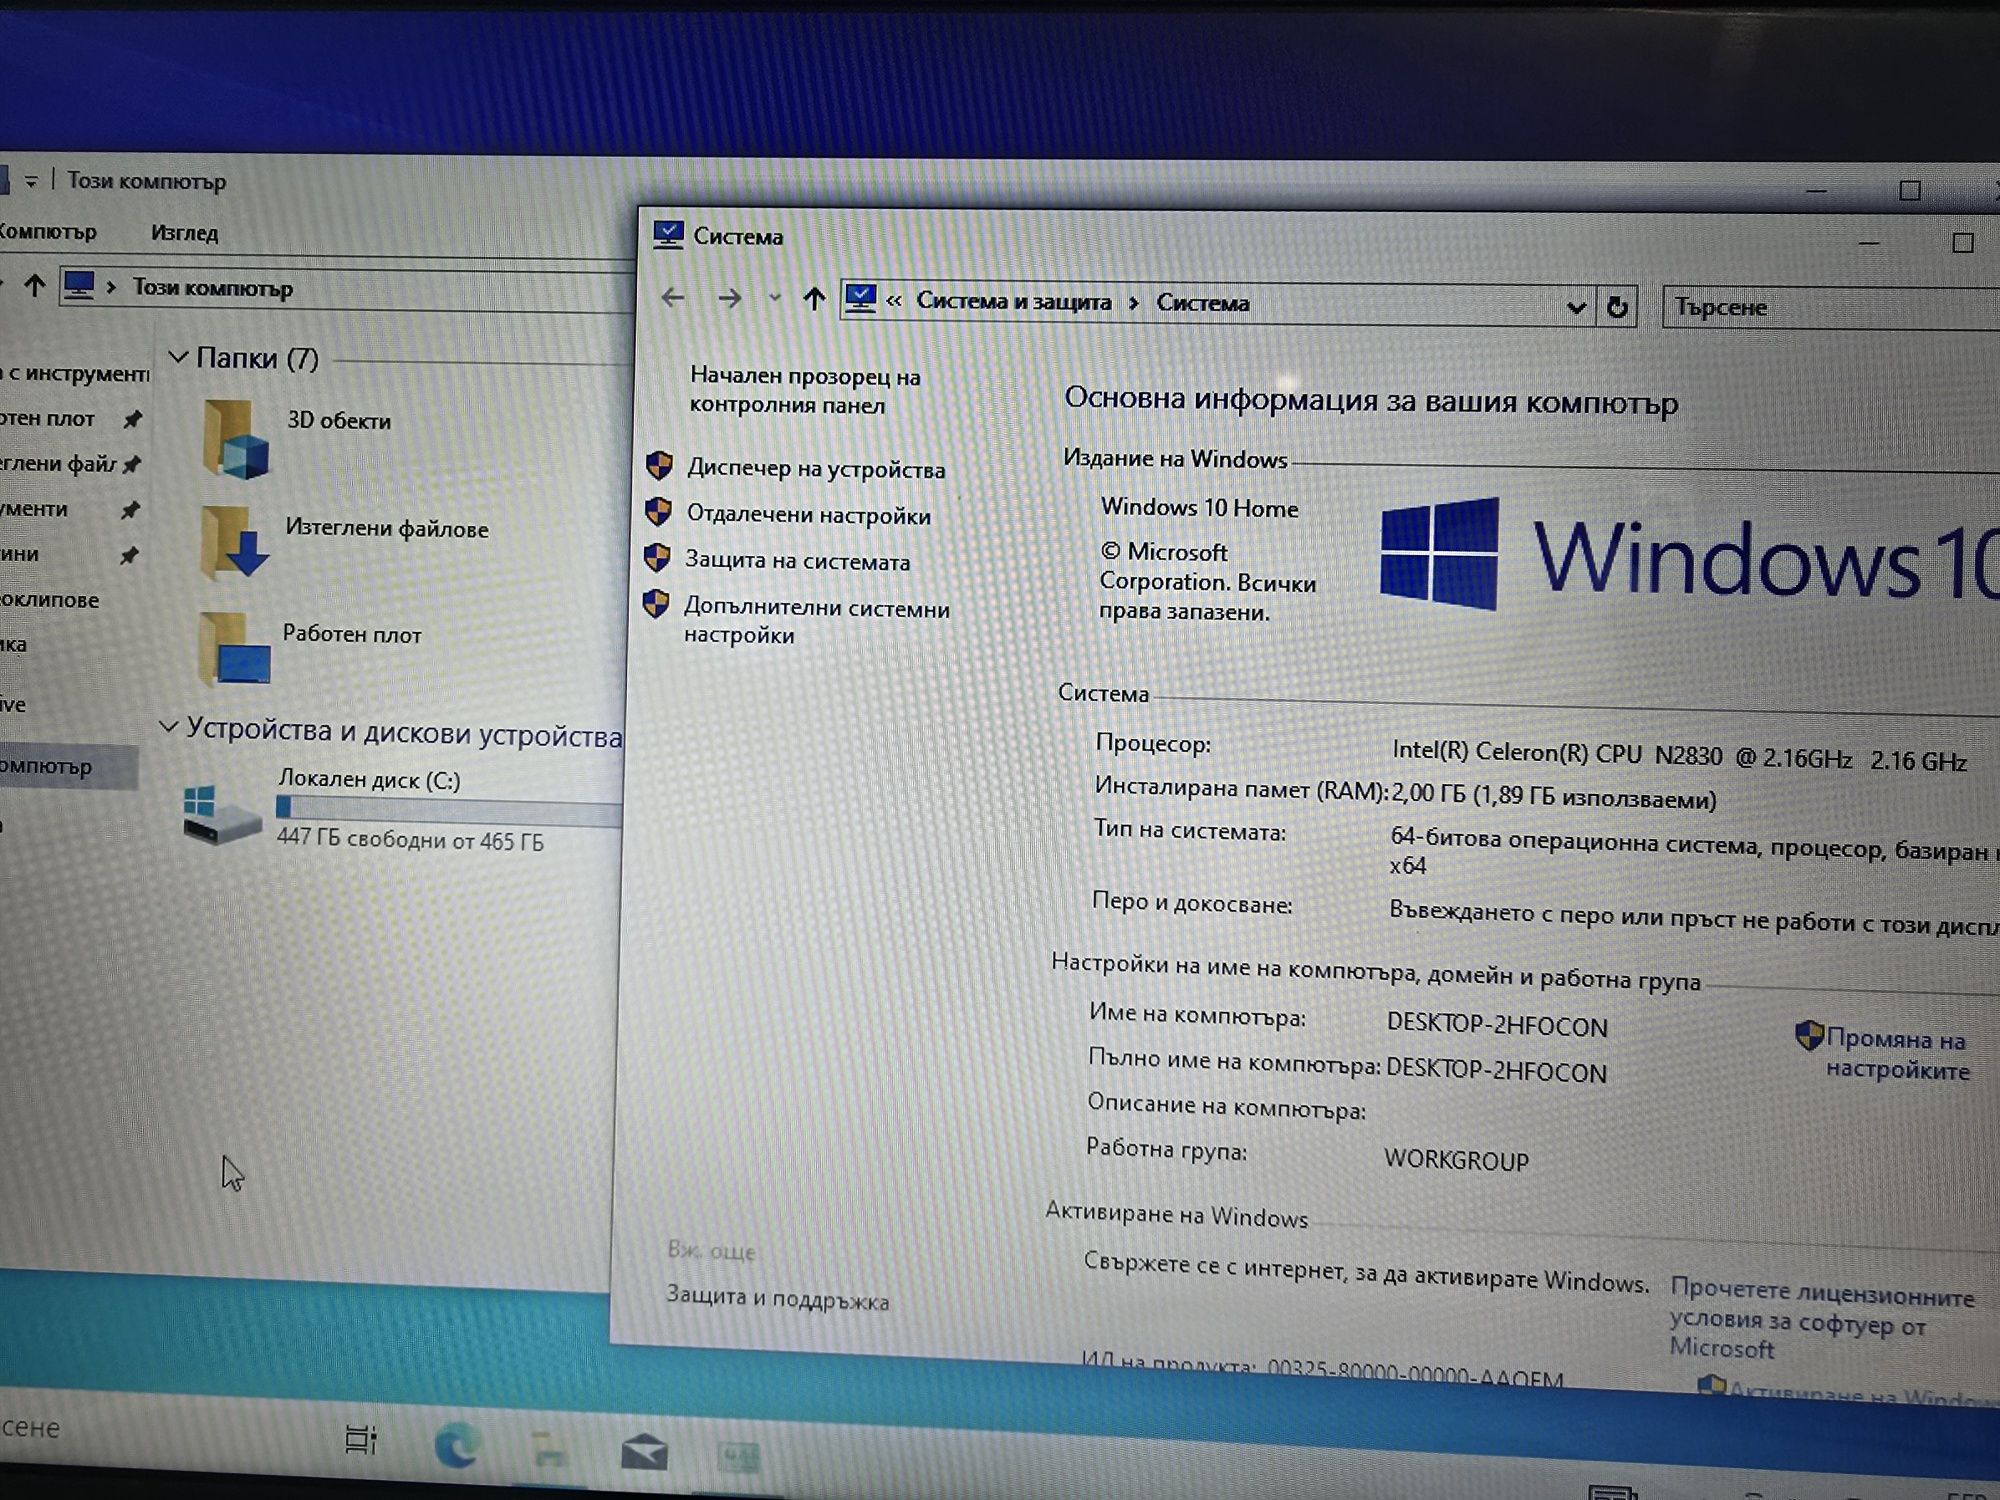Go back in the Система window
Image resolution: width=2000 pixels, height=1500 pixels.
tap(673, 297)
